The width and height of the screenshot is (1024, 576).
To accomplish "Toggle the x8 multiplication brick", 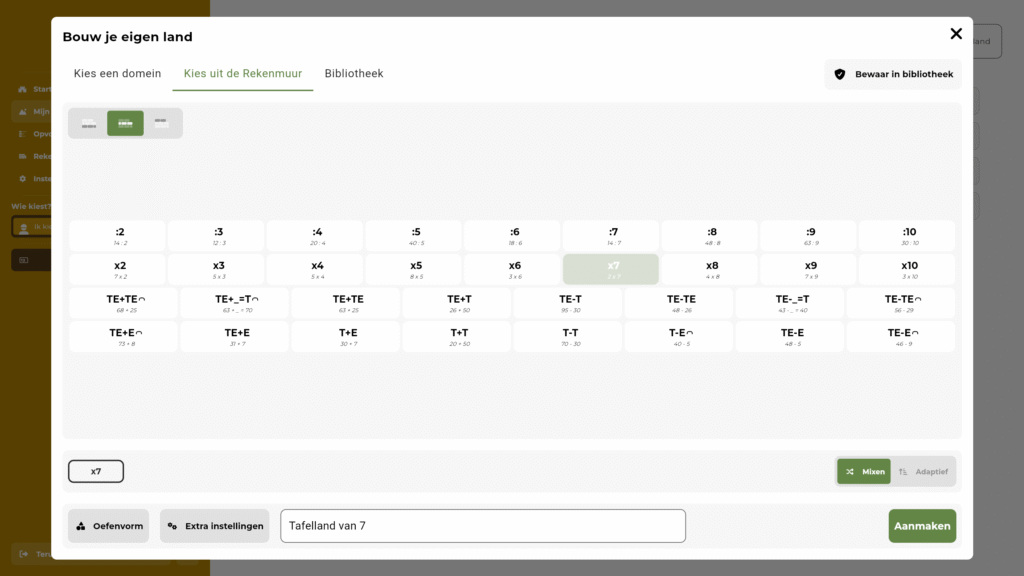I will (711, 270).
